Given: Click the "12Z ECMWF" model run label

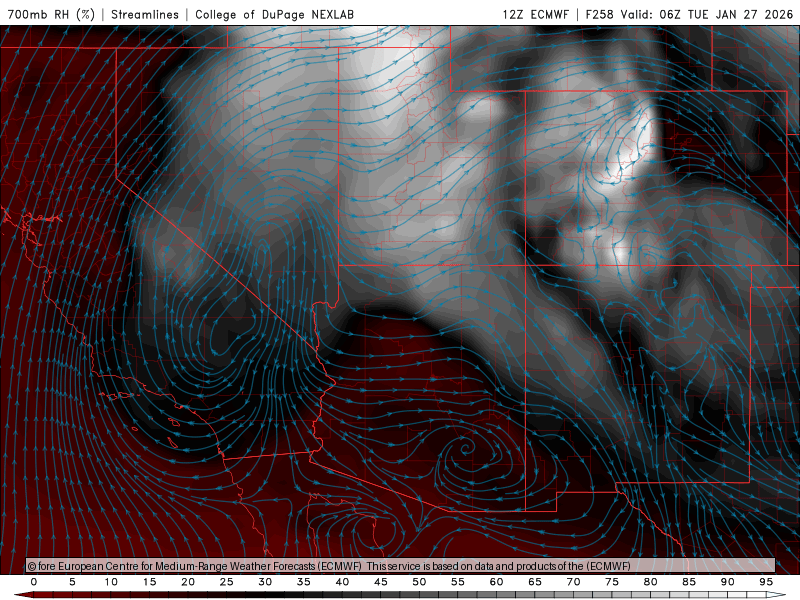Looking at the screenshot, I should 535,14.
